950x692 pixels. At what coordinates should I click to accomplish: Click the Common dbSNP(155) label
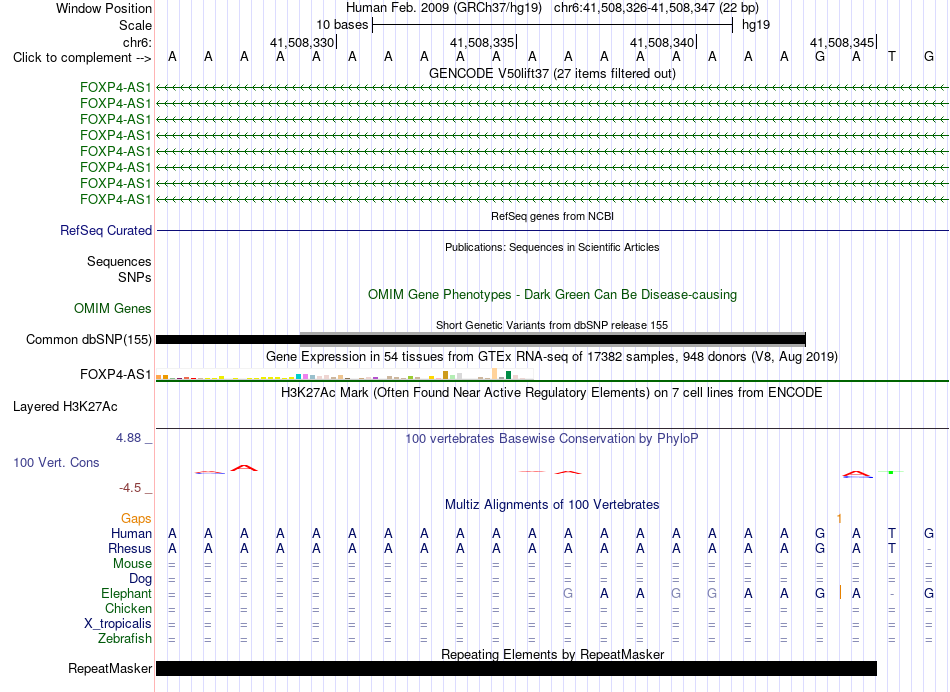pos(88,339)
